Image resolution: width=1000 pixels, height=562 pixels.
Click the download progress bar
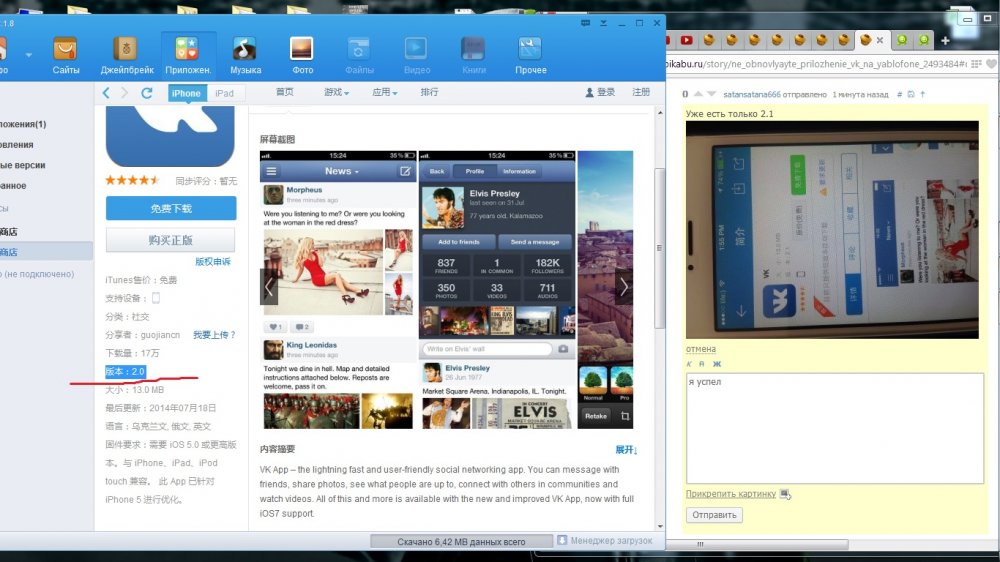point(460,542)
